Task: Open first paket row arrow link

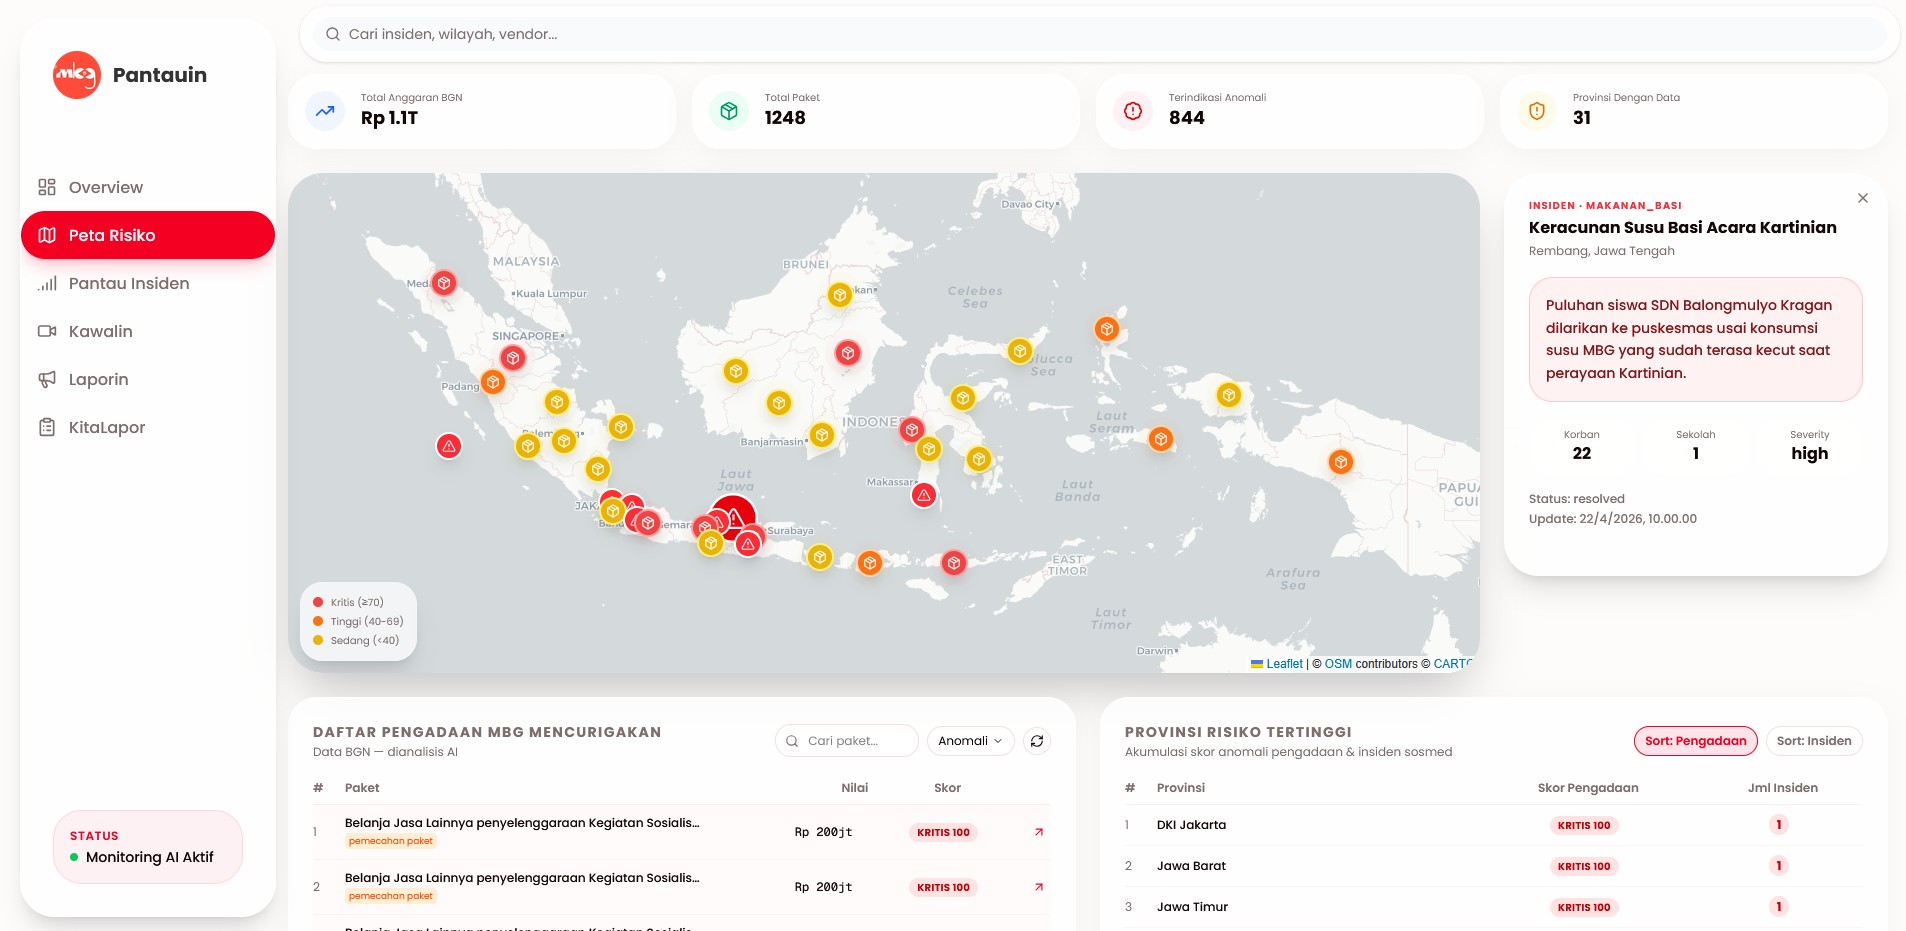Action: [x=1039, y=832]
